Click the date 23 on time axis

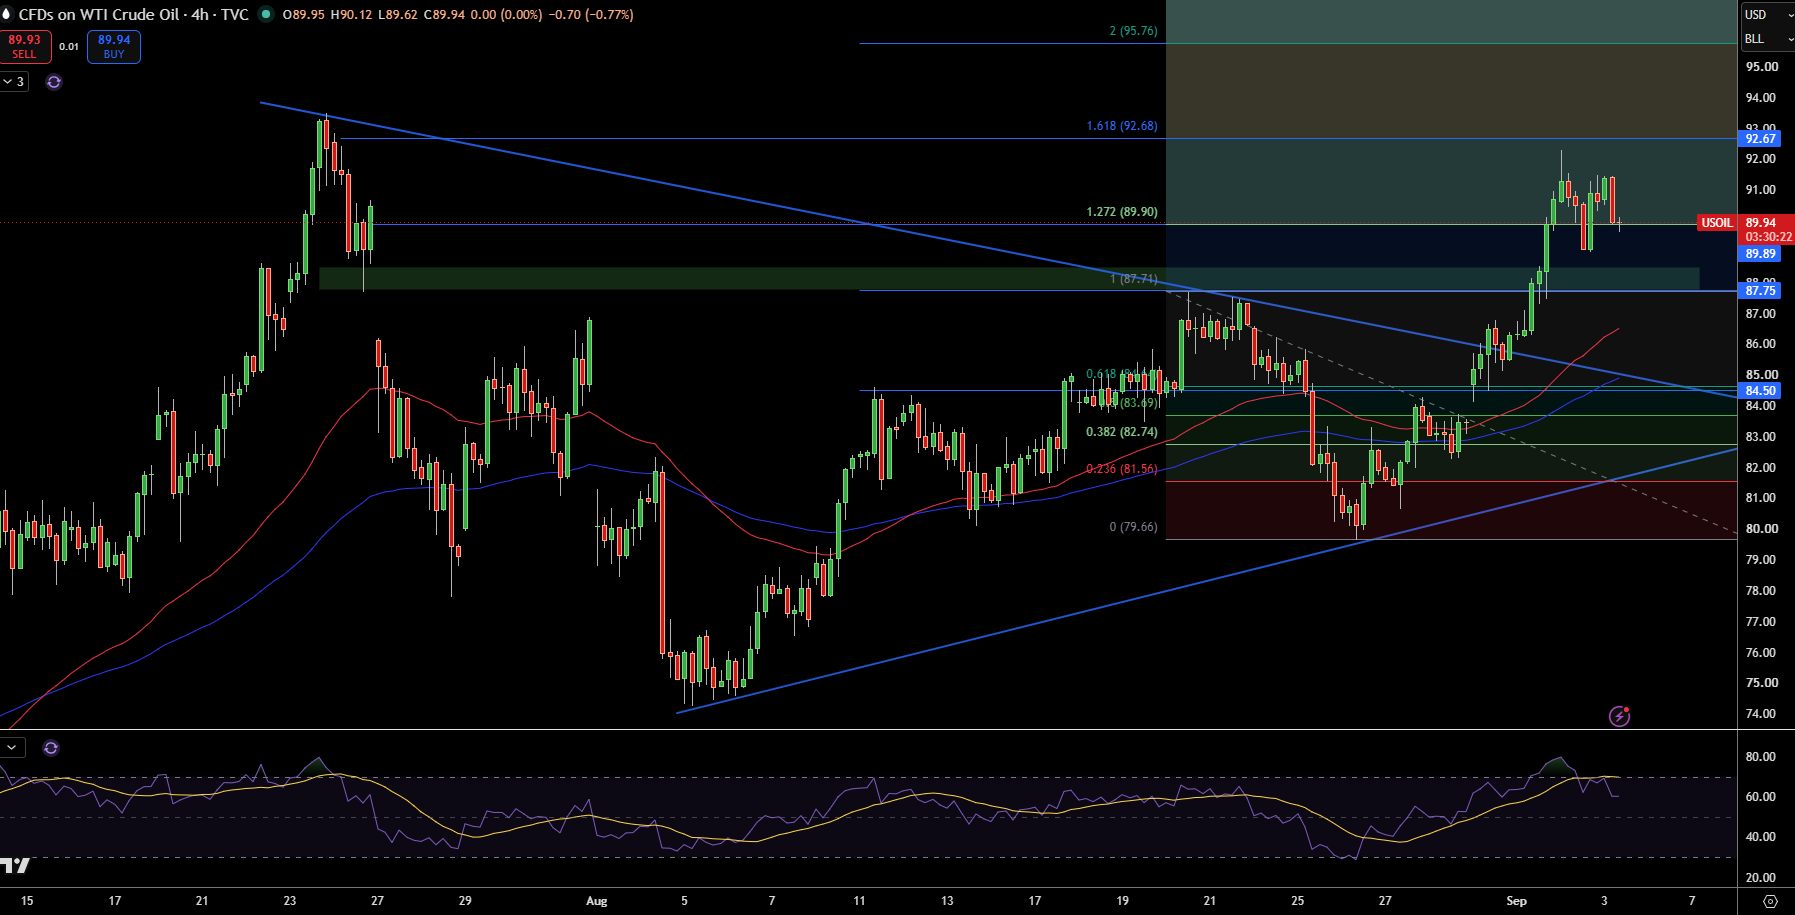[290, 901]
